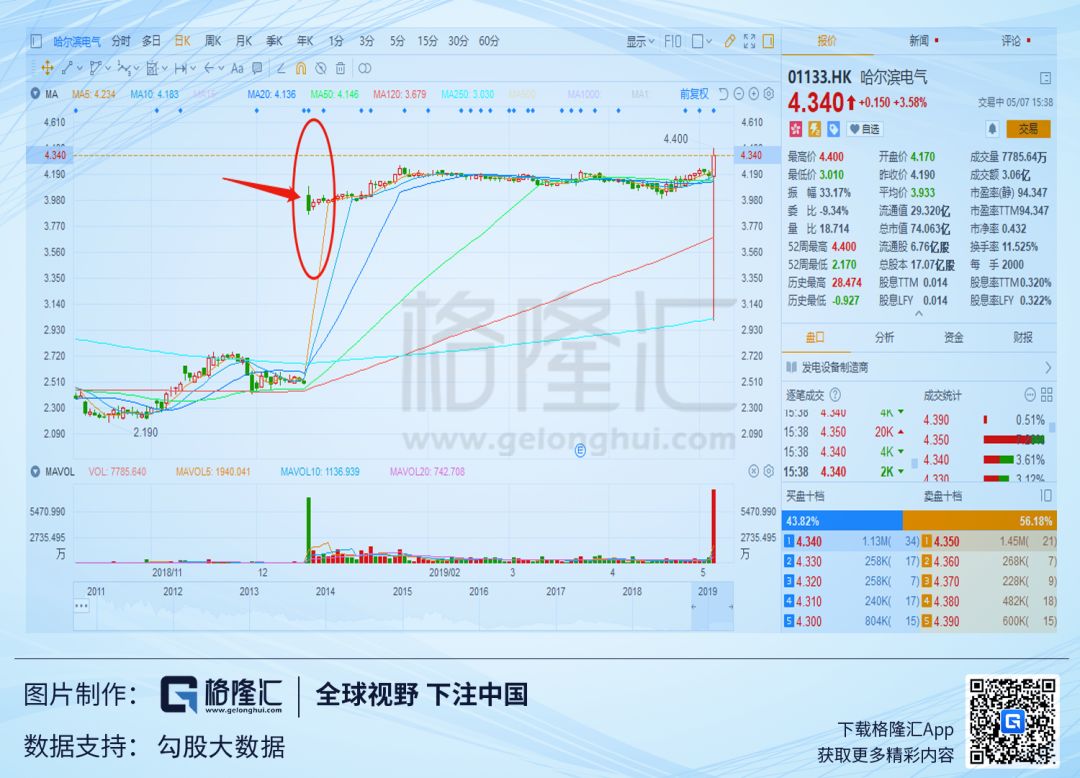
Task: Open the 新闻 news tab
Action: (x=920, y=41)
